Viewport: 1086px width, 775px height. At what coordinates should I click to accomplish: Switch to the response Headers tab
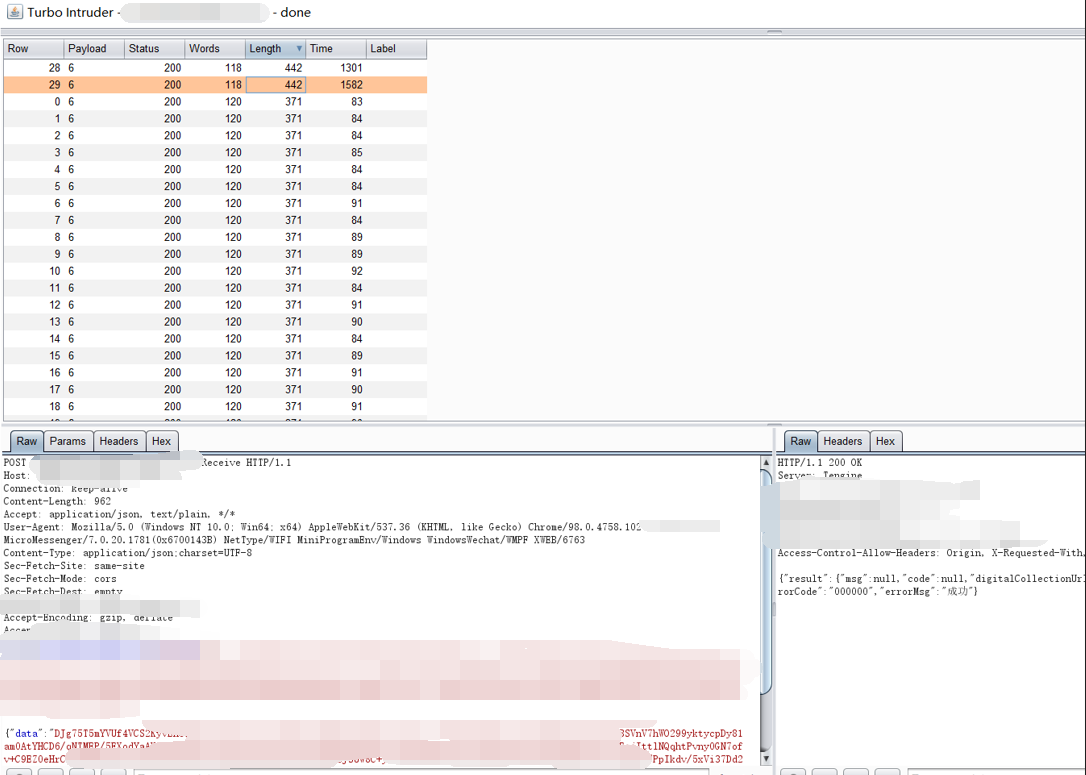(843, 441)
